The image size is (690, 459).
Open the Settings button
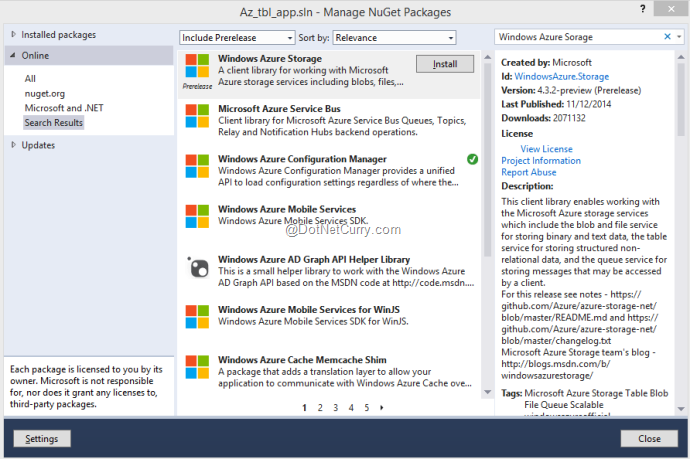click(41, 438)
